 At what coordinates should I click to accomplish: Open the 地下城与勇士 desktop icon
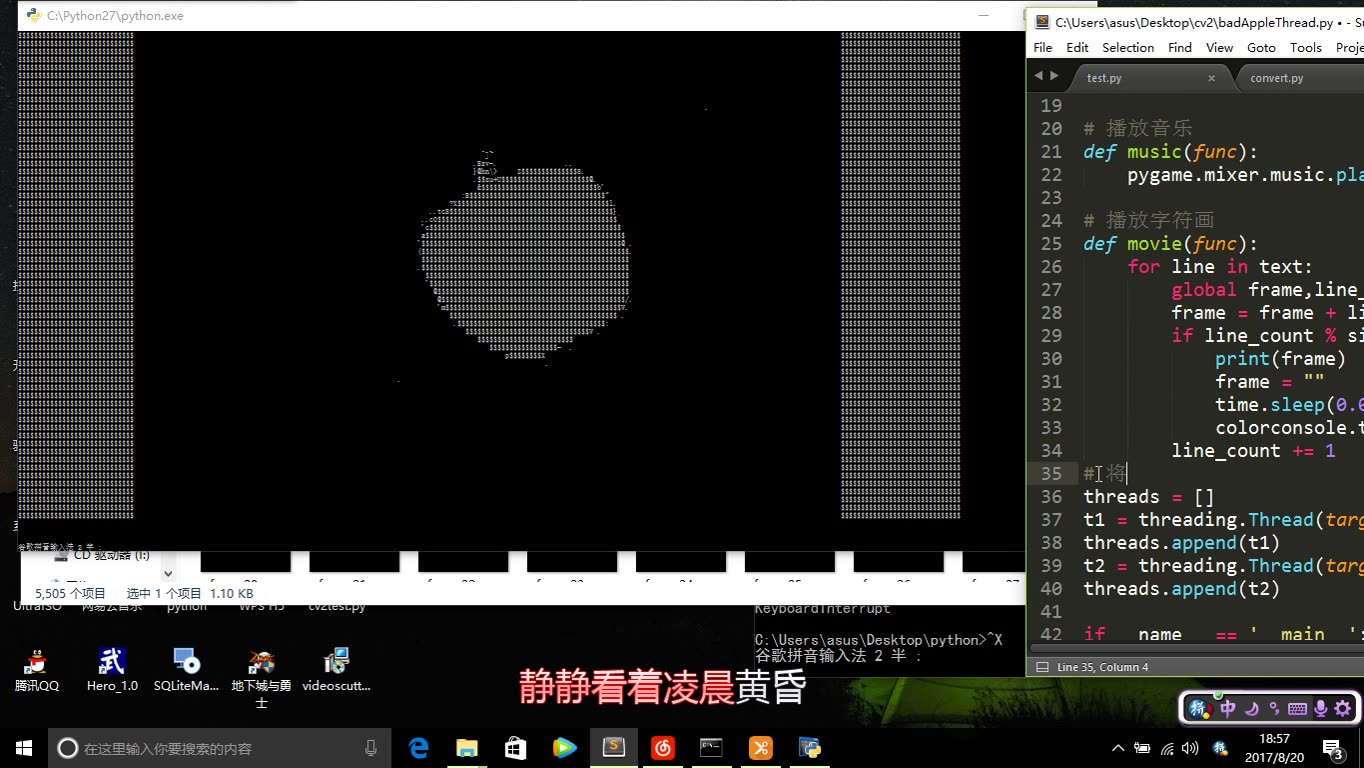[x=261, y=677]
